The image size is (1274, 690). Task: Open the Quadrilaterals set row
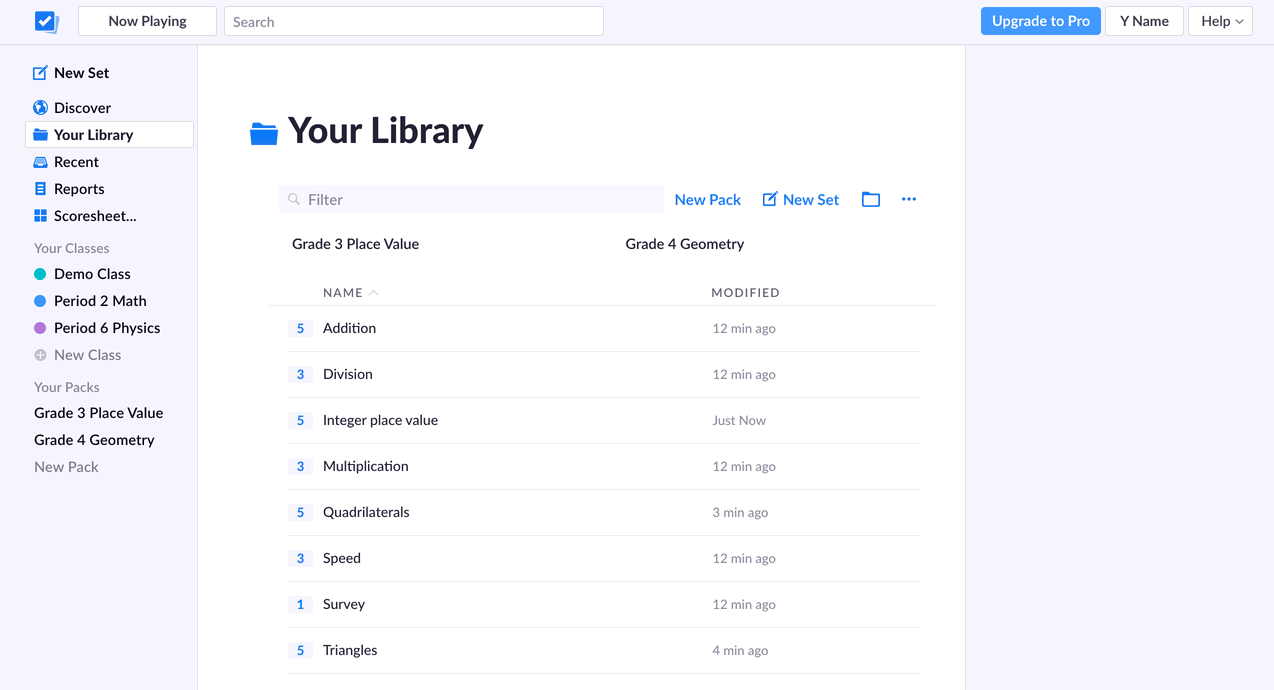(x=366, y=512)
